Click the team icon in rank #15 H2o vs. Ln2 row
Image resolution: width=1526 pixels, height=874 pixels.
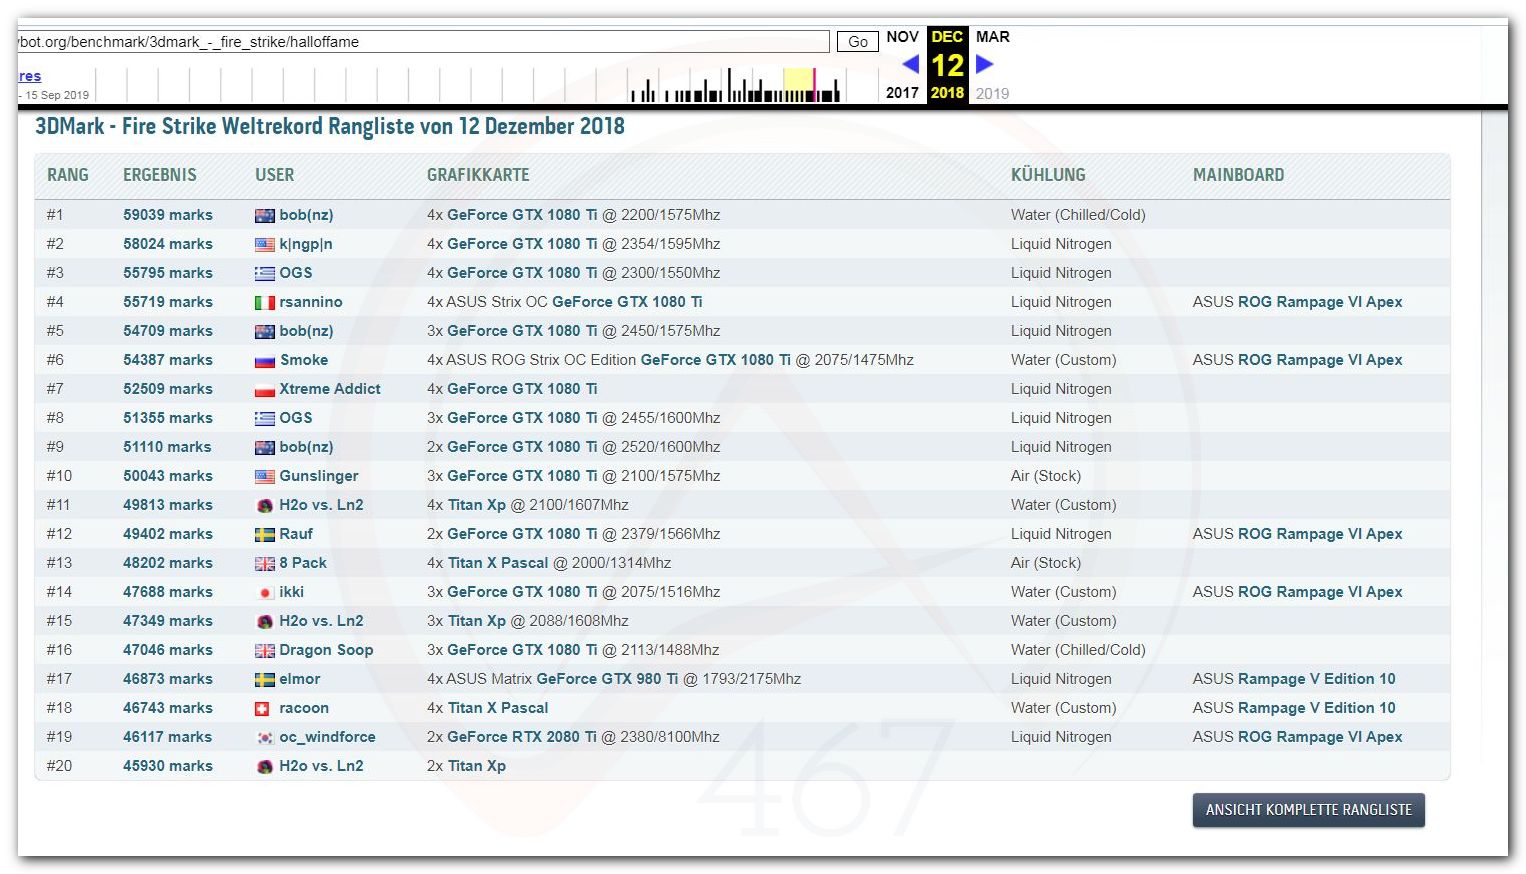(x=265, y=622)
